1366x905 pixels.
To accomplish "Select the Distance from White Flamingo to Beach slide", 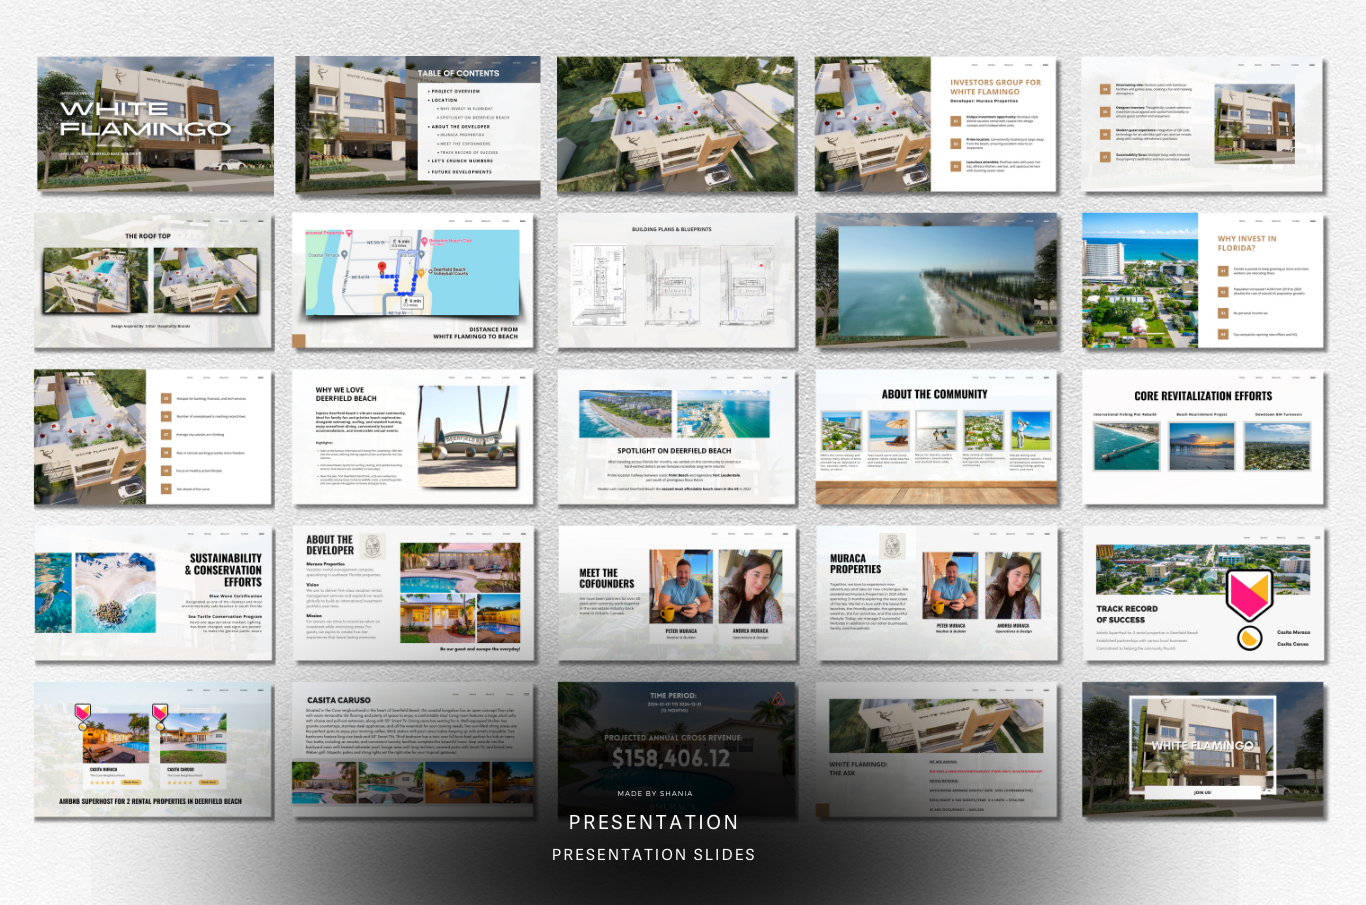I will 413,280.
